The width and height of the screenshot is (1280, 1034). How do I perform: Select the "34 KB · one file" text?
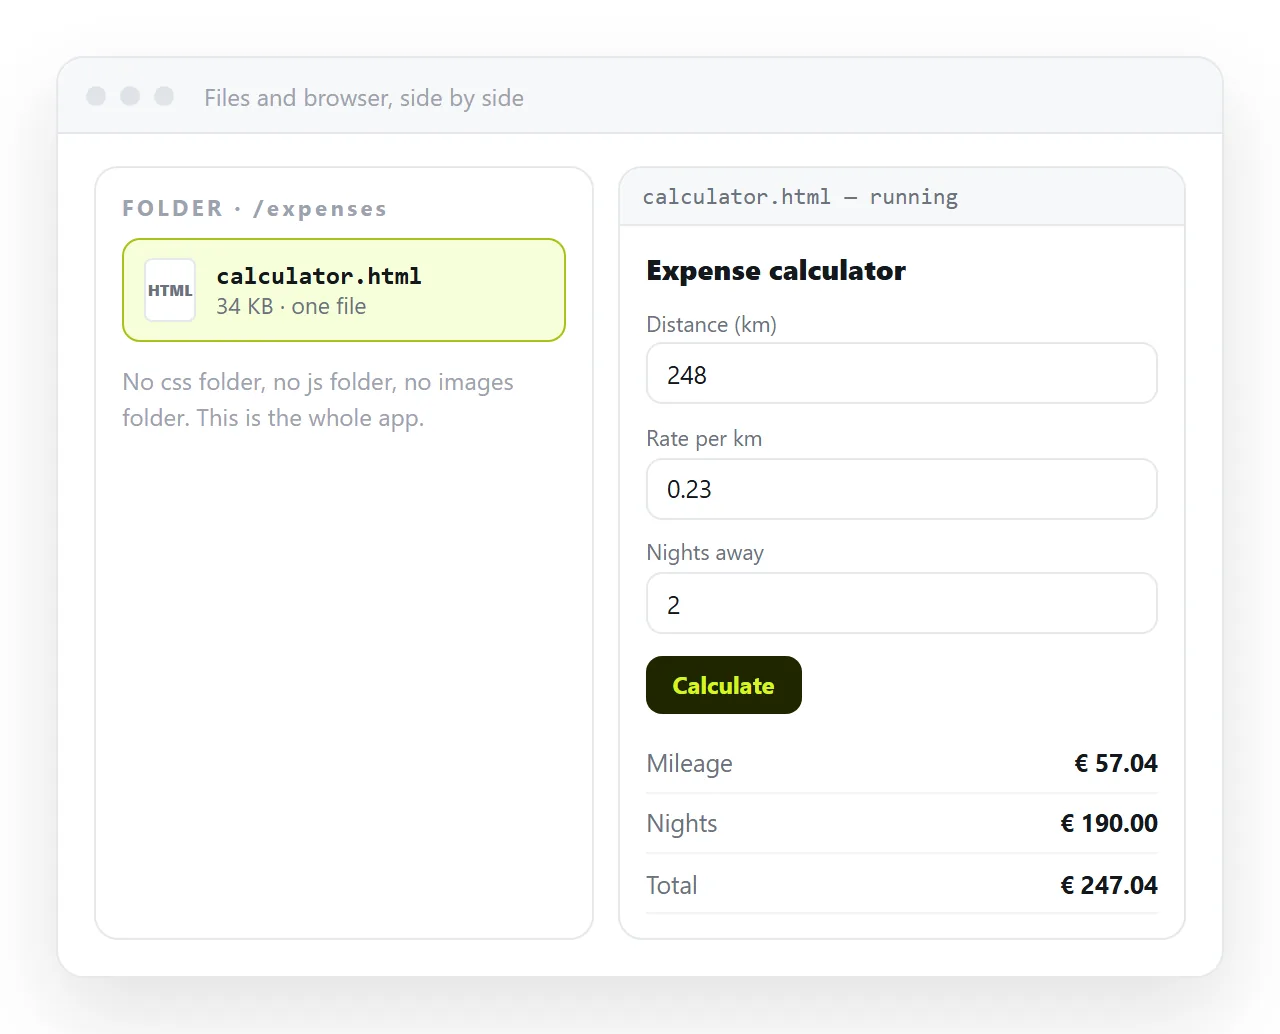[291, 306]
